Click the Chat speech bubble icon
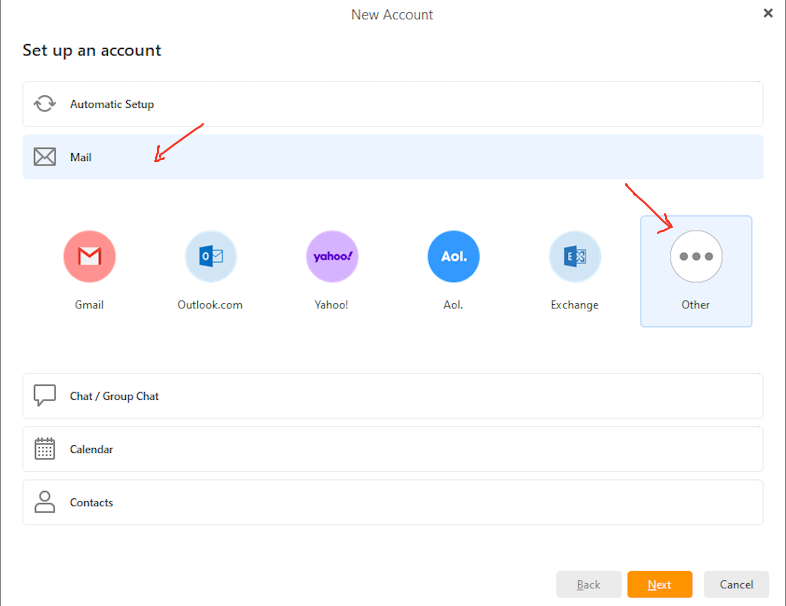The image size is (786, 606). click(x=45, y=395)
